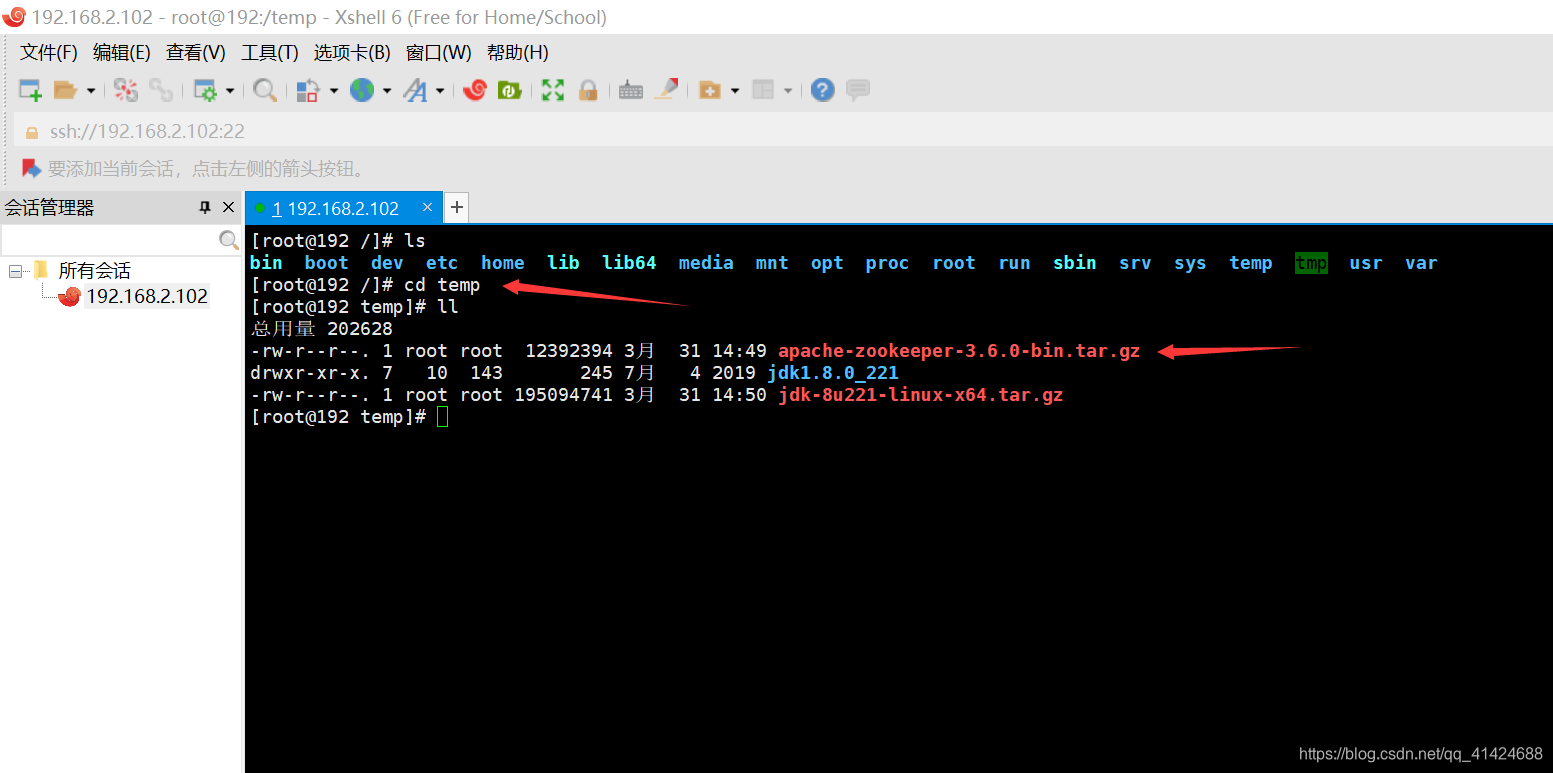Launch Xshell red swirl toolbar icon
This screenshot has height=773, width=1553.
(475, 90)
